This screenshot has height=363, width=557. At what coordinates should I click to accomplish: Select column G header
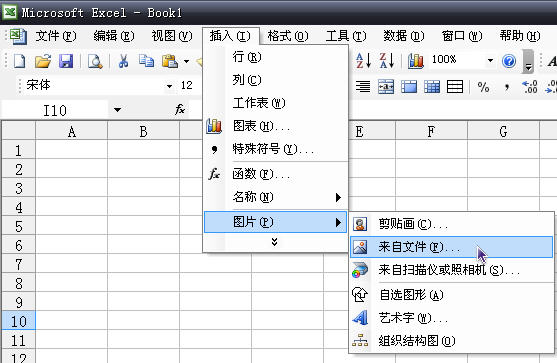503,131
